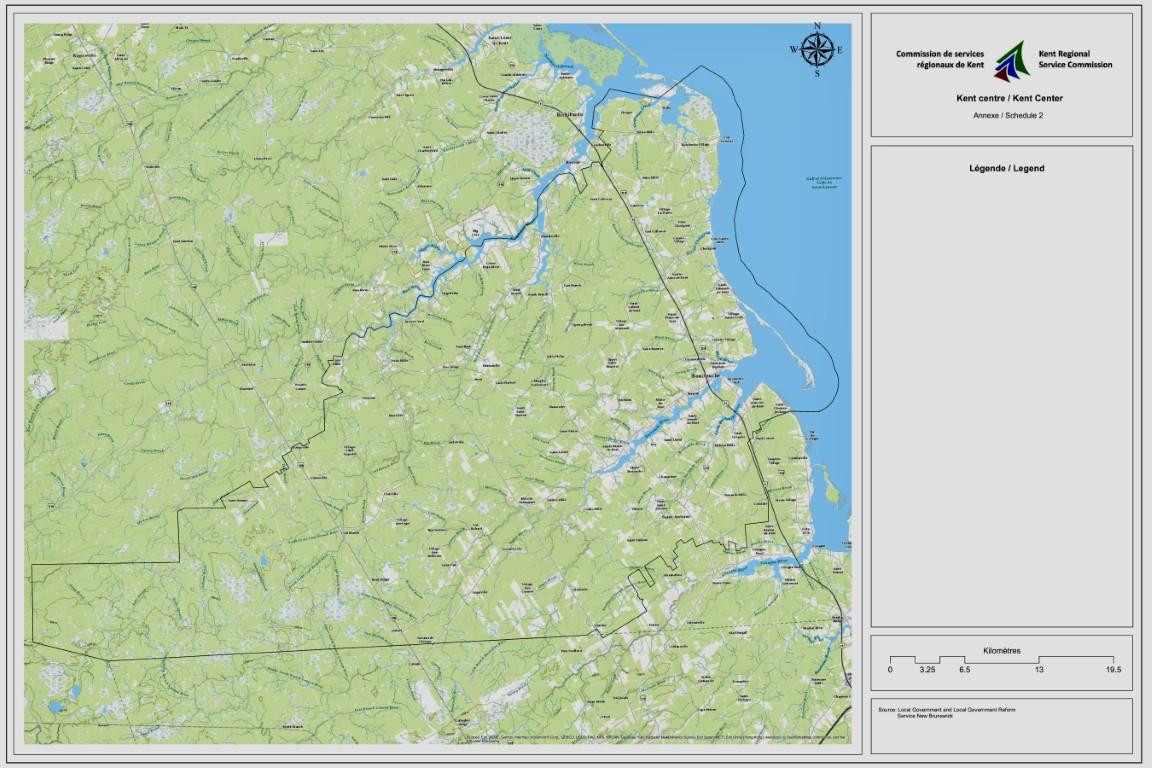Click the W letter on the compass rose

pyautogui.click(x=795, y=49)
